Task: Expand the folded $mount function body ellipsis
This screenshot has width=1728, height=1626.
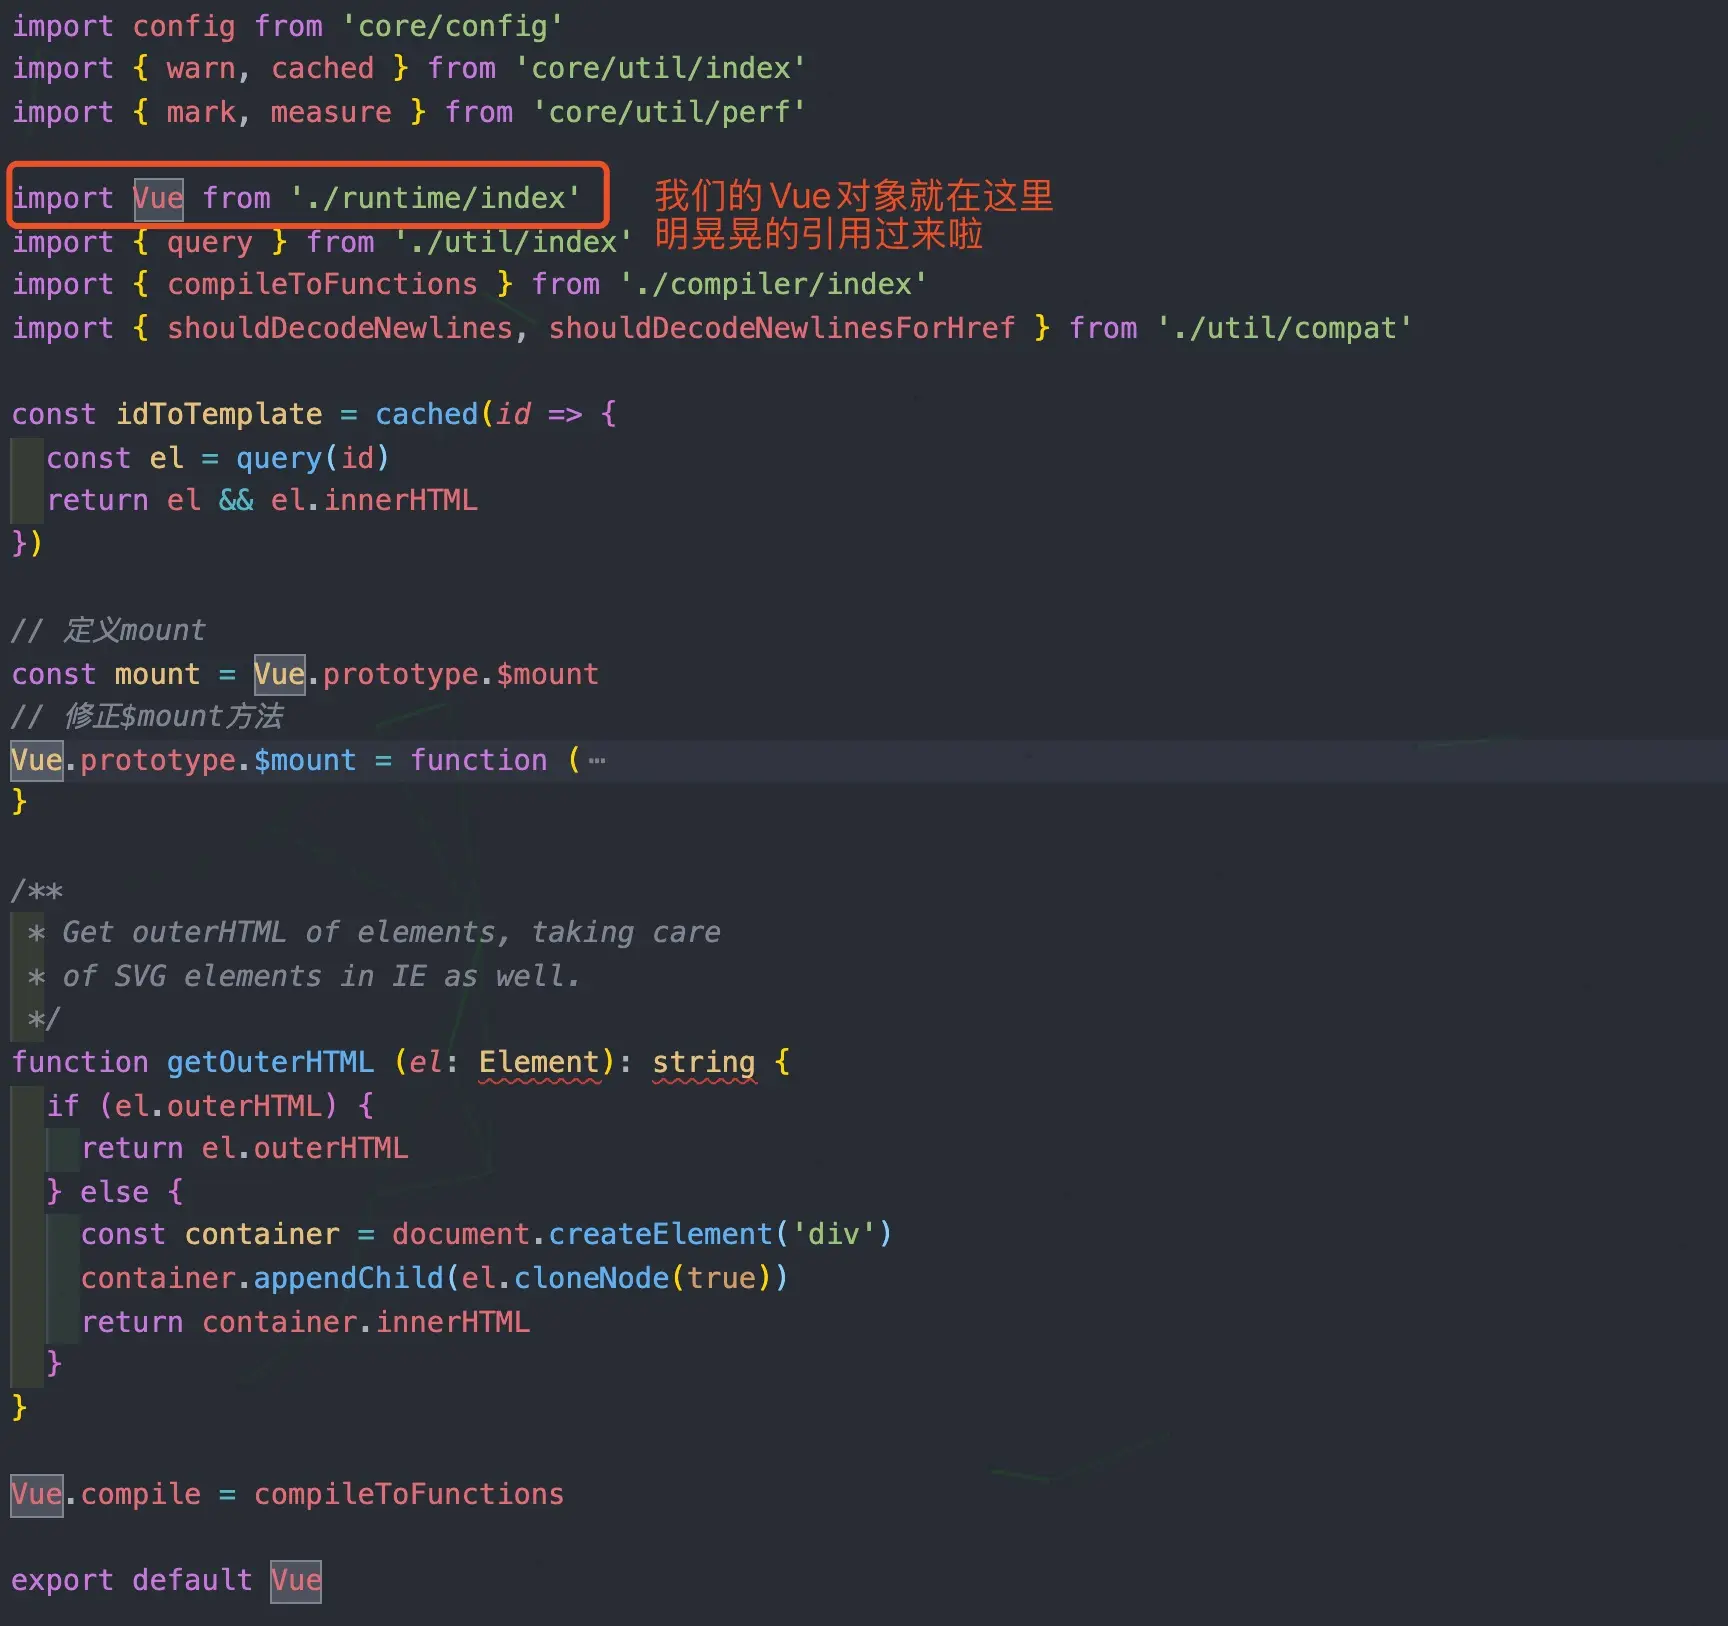Action: 597,761
